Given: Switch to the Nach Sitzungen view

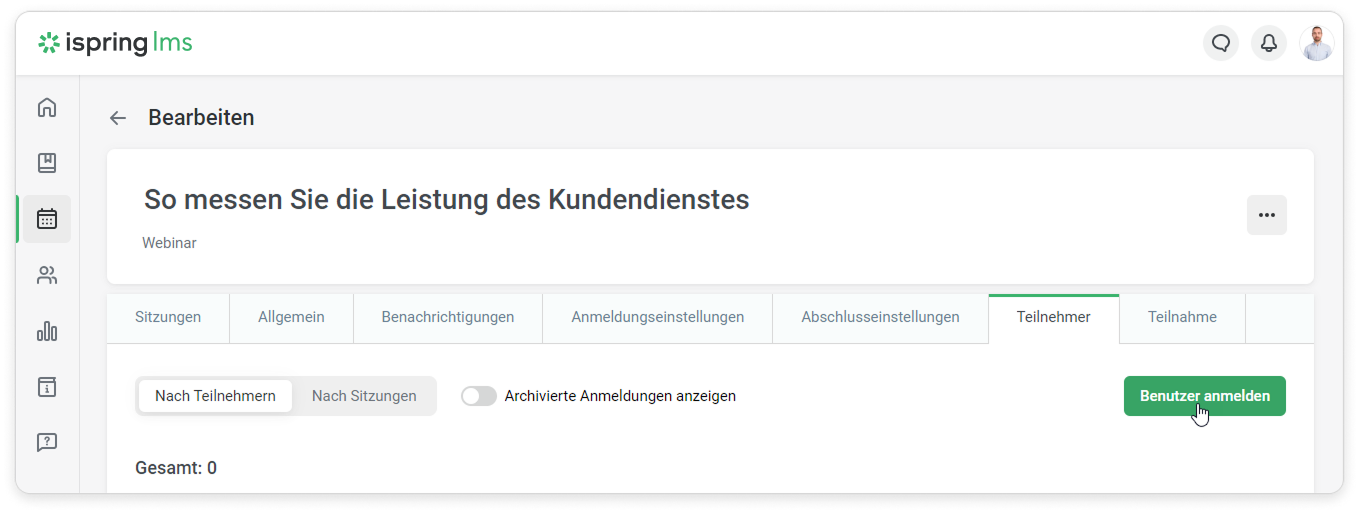Looking at the screenshot, I should 364,396.
